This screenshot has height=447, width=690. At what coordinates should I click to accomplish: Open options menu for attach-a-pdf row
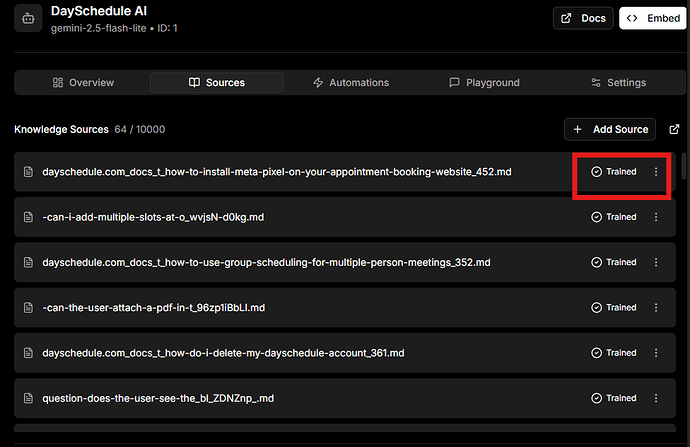656,308
